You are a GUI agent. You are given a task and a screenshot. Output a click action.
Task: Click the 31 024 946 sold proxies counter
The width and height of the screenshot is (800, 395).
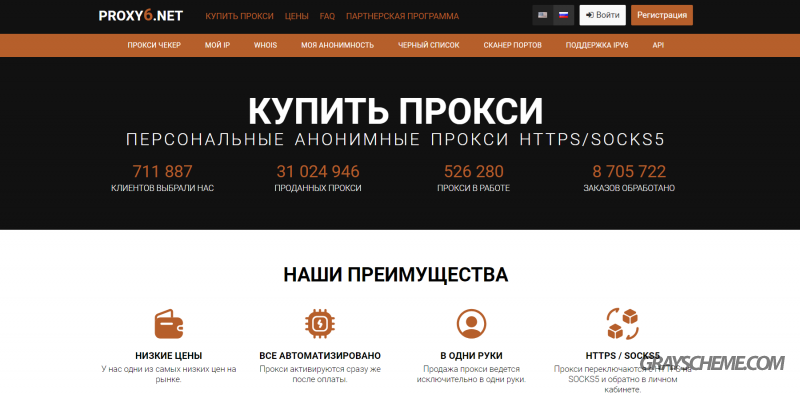pos(318,171)
